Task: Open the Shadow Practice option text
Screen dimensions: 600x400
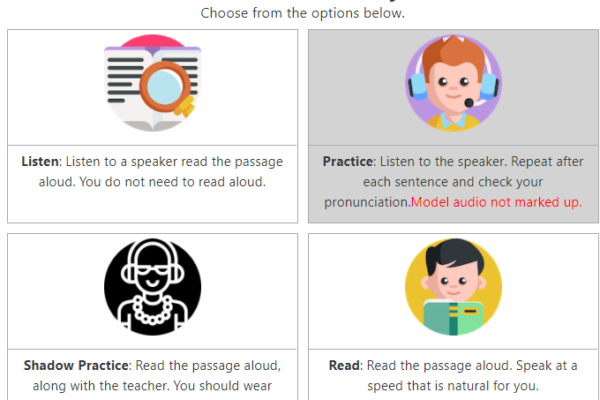Action: tap(152, 376)
